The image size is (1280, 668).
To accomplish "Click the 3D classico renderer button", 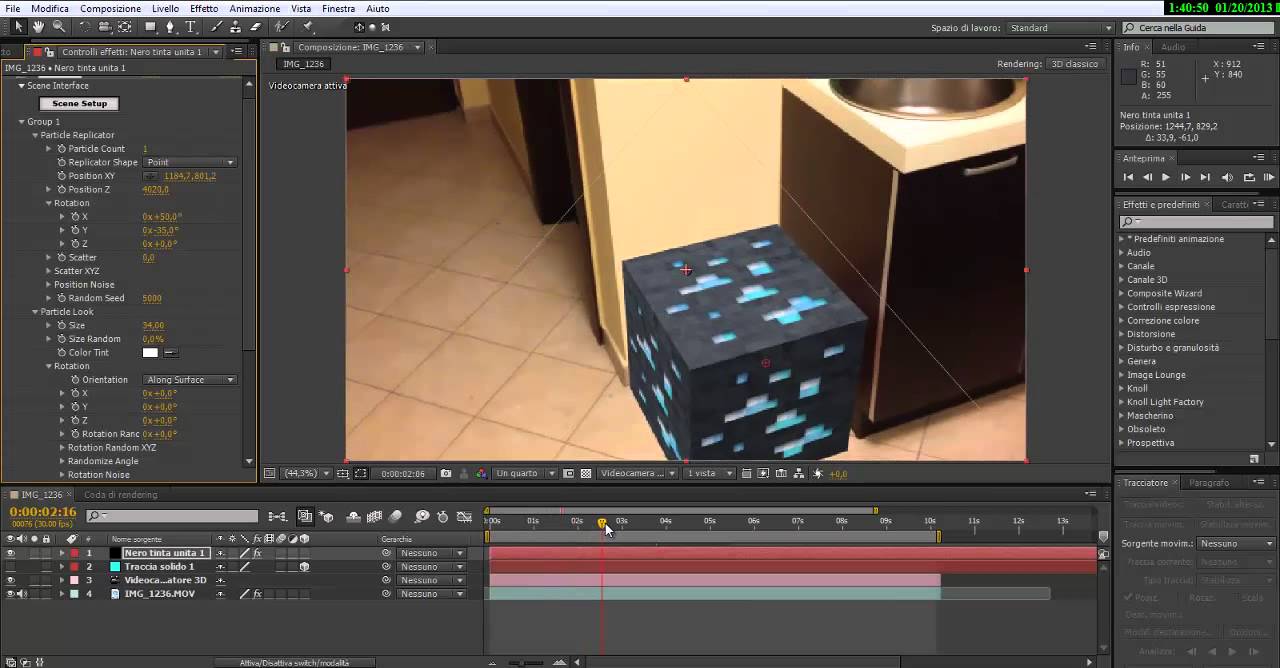I will coord(1075,64).
